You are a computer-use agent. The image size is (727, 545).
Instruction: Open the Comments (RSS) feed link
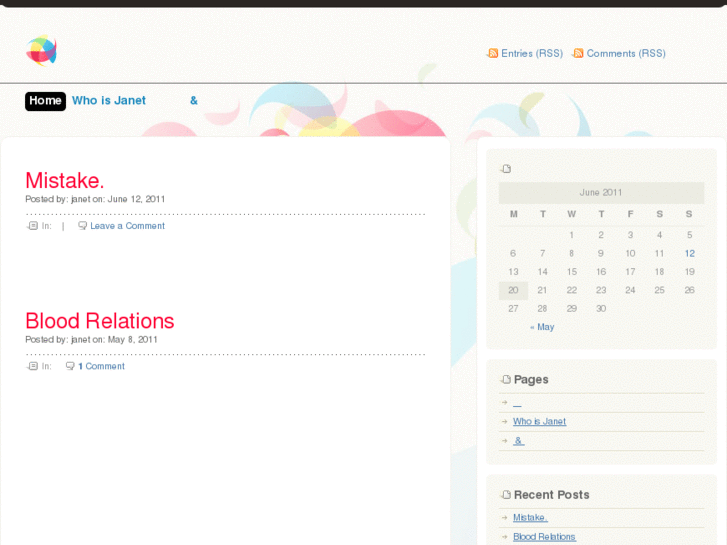[x=626, y=53]
